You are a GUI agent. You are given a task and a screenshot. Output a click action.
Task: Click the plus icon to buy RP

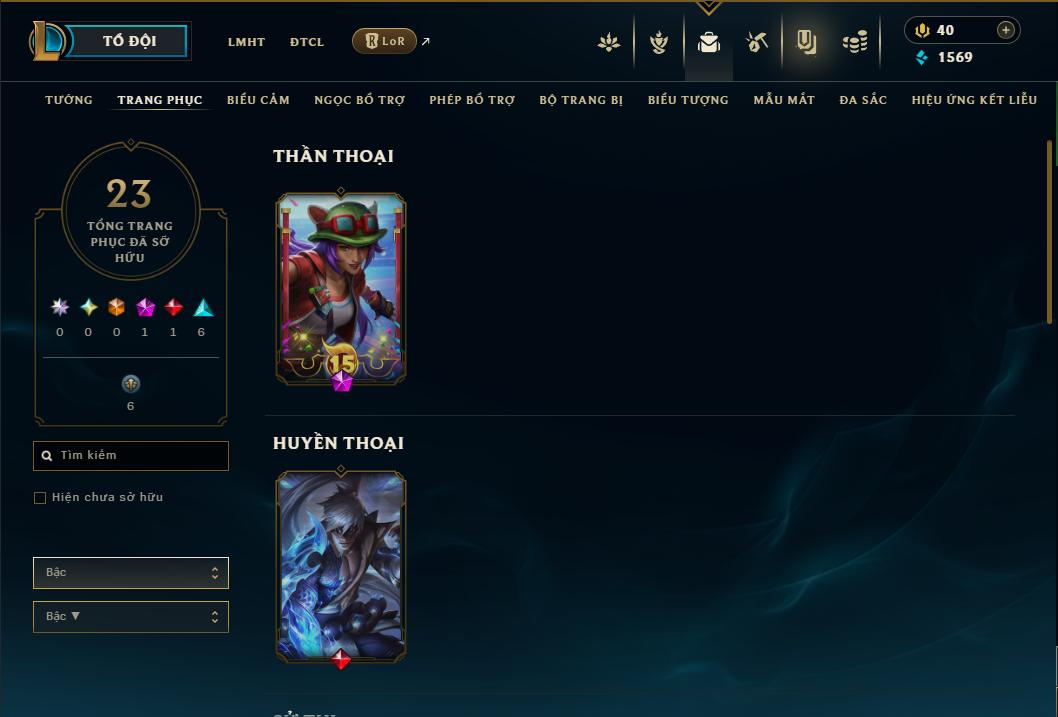click(x=1005, y=30)
